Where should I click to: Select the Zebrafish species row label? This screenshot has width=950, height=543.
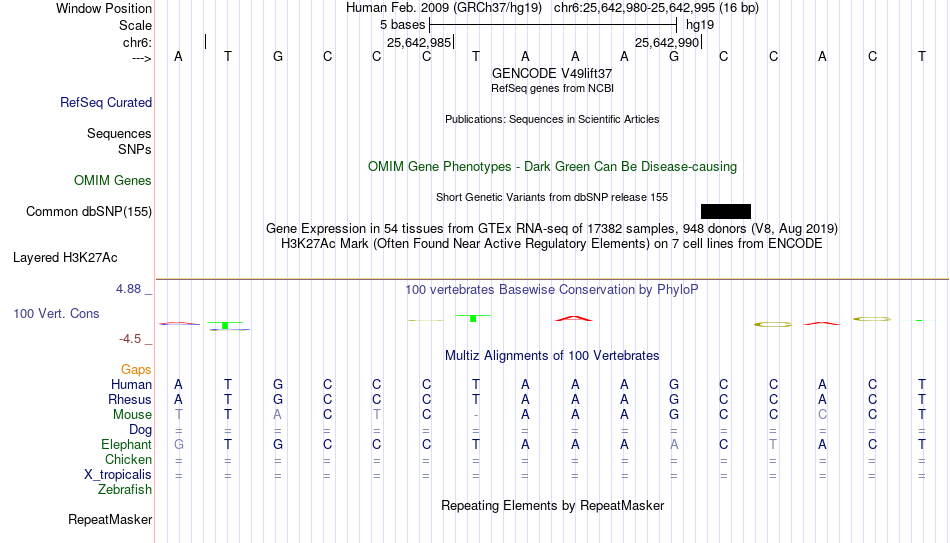(125, 489)
